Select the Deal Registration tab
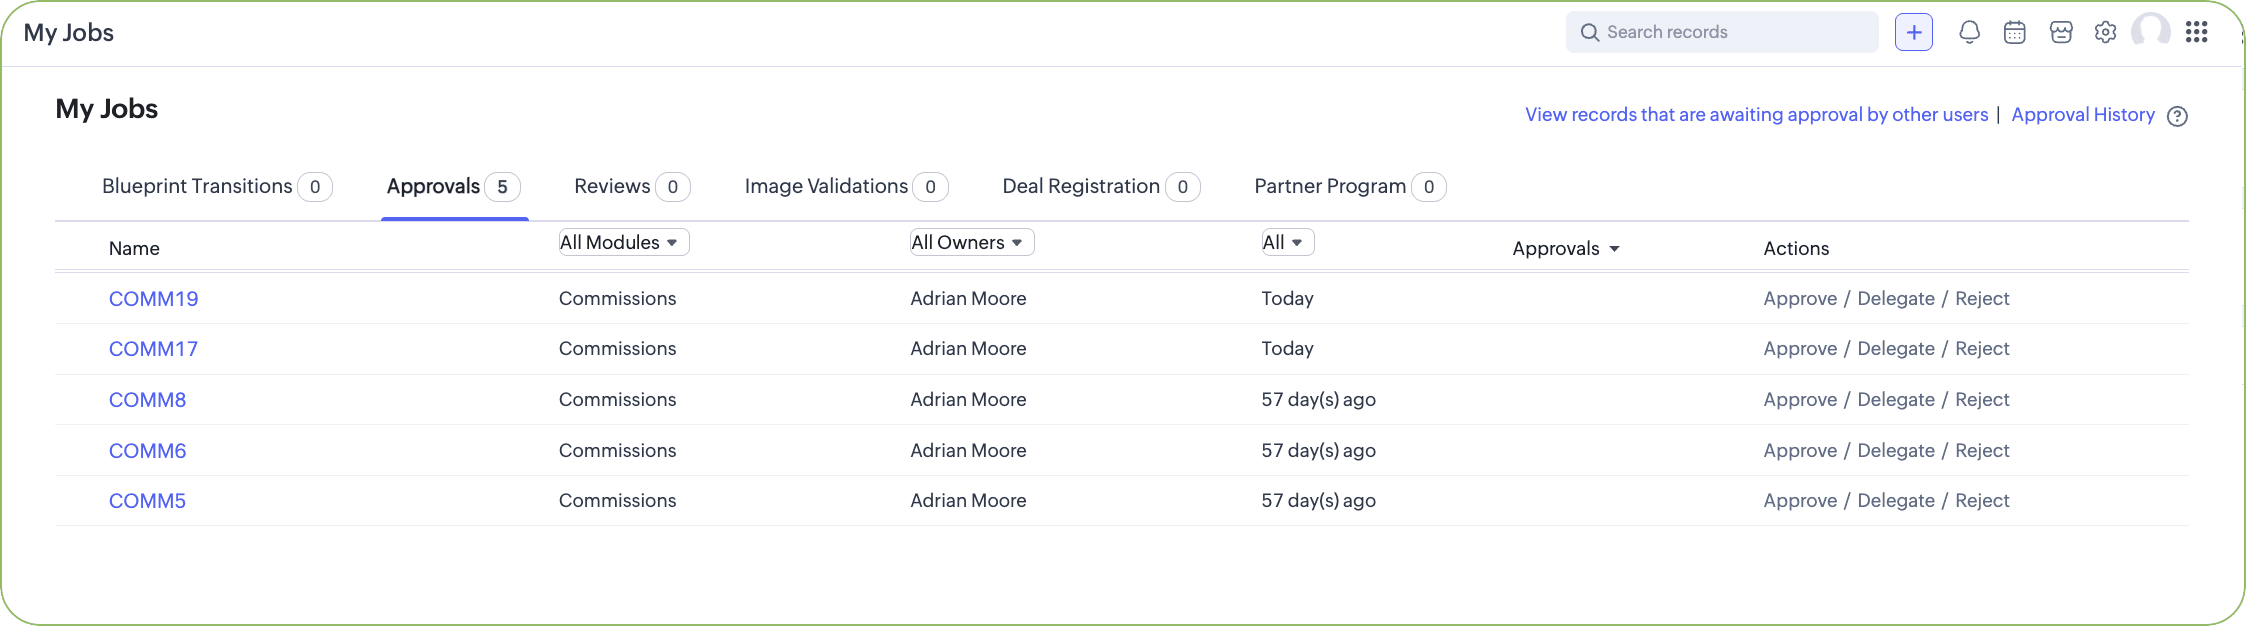 1101,186
